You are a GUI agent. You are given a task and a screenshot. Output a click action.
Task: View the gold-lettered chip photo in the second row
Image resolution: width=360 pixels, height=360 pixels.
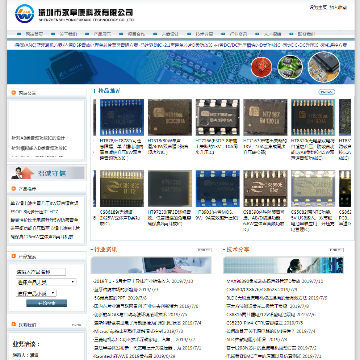tap(122, 189)
